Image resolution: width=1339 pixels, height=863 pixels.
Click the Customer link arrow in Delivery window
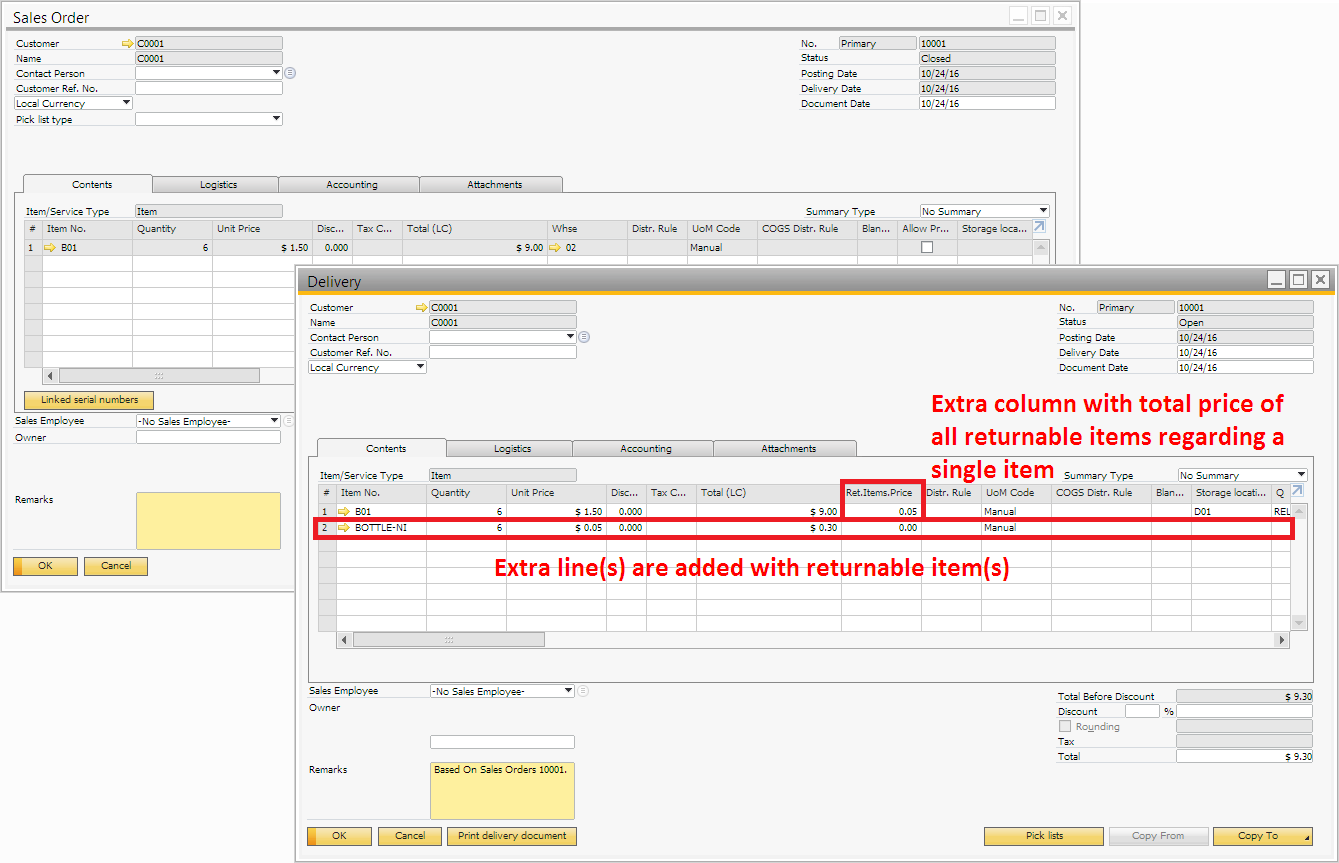coord(421,308)
